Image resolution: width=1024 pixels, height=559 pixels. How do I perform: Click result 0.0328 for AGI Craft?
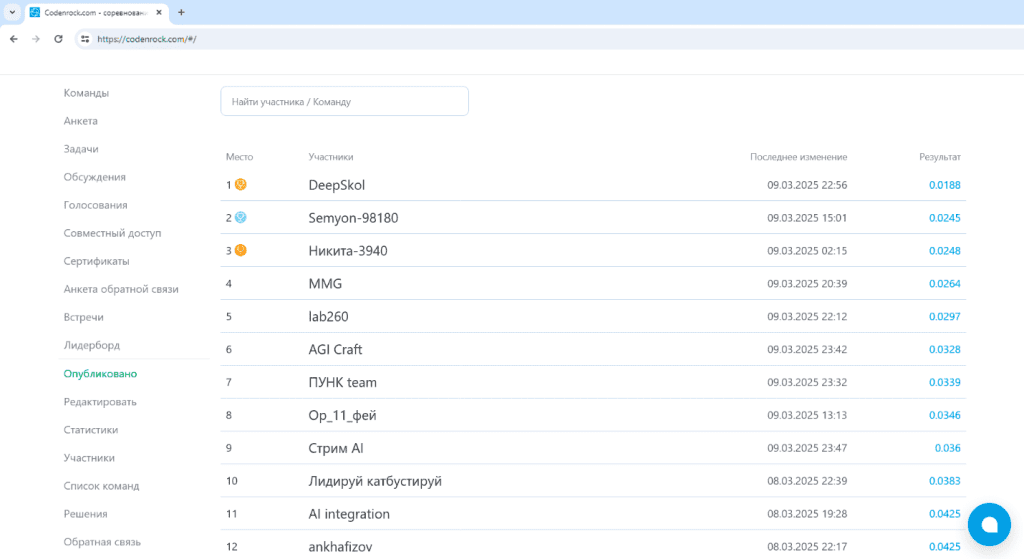pyautogui.click(x=945, y=349)
